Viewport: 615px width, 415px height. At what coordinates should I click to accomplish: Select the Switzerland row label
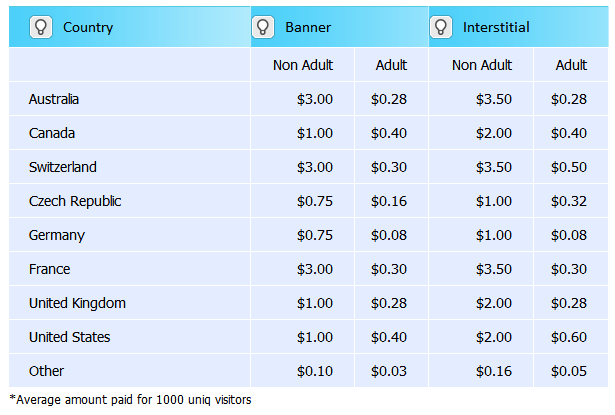63,167
